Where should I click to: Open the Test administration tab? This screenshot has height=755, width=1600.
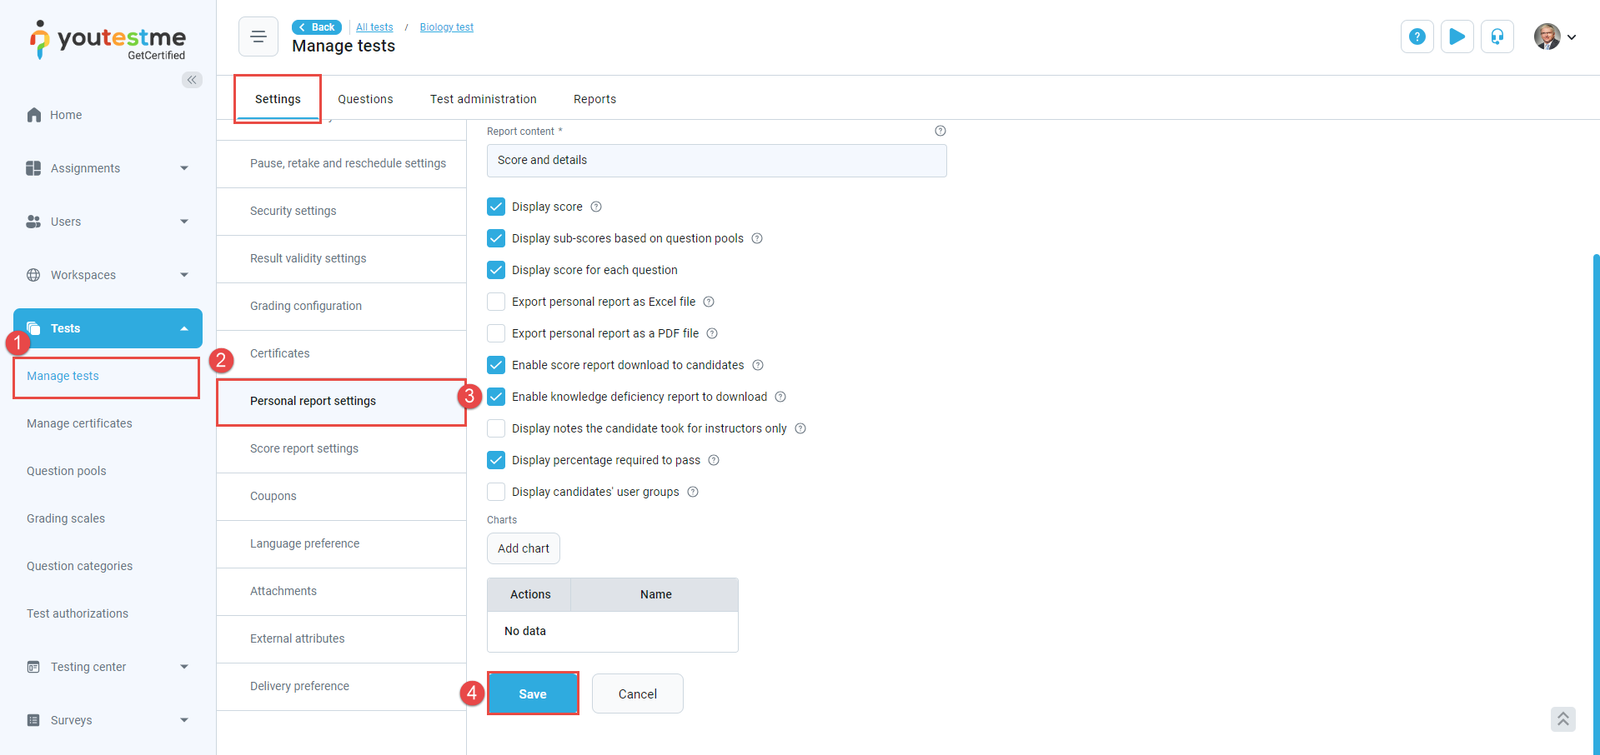pyautogui.click(x=483, y=99)
